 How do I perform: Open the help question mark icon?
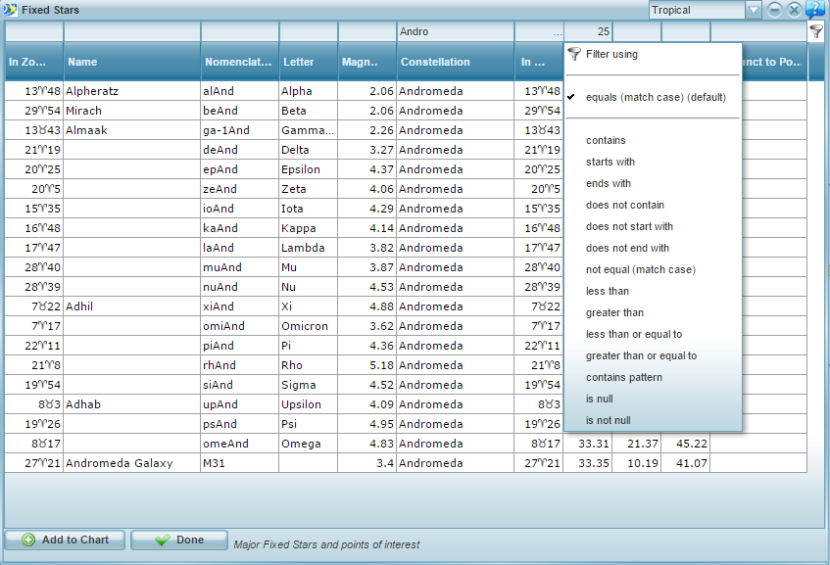click(x=815, y=10)
